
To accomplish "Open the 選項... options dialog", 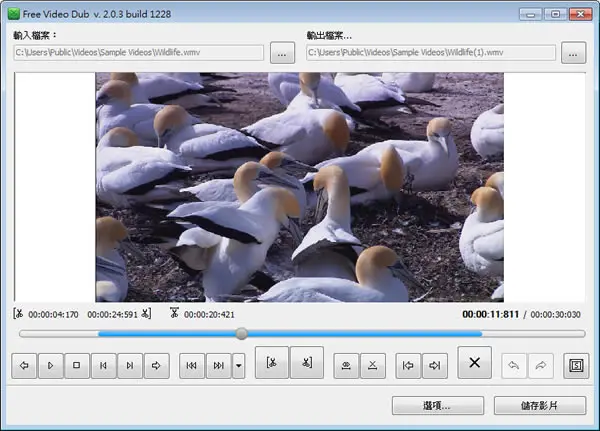I will click(438, 405).
